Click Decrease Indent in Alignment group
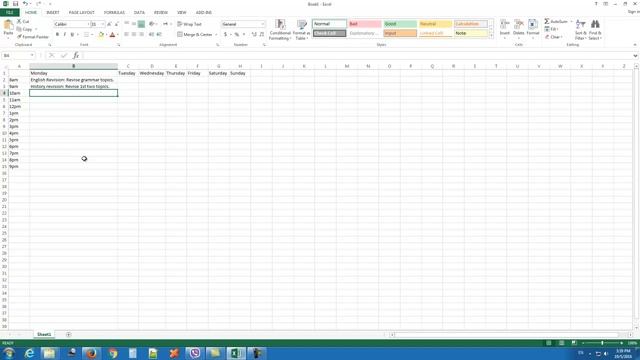 [151, 35]
